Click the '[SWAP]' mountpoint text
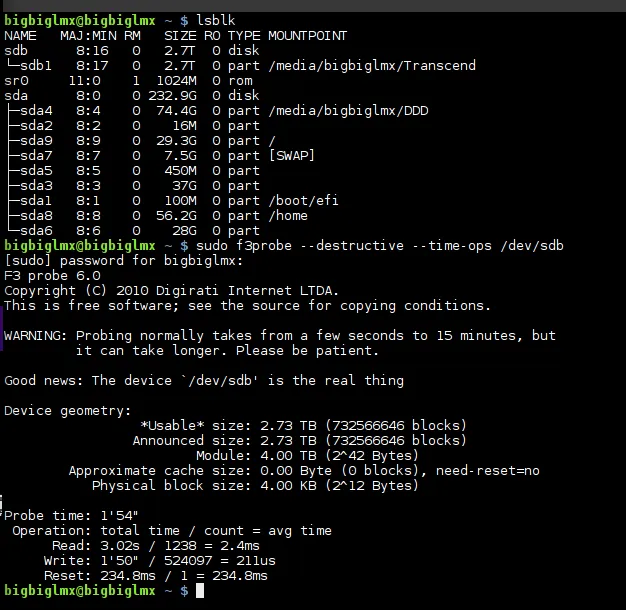Image resolution: width=626 pixels, height=610 pixels. point(291,156)
